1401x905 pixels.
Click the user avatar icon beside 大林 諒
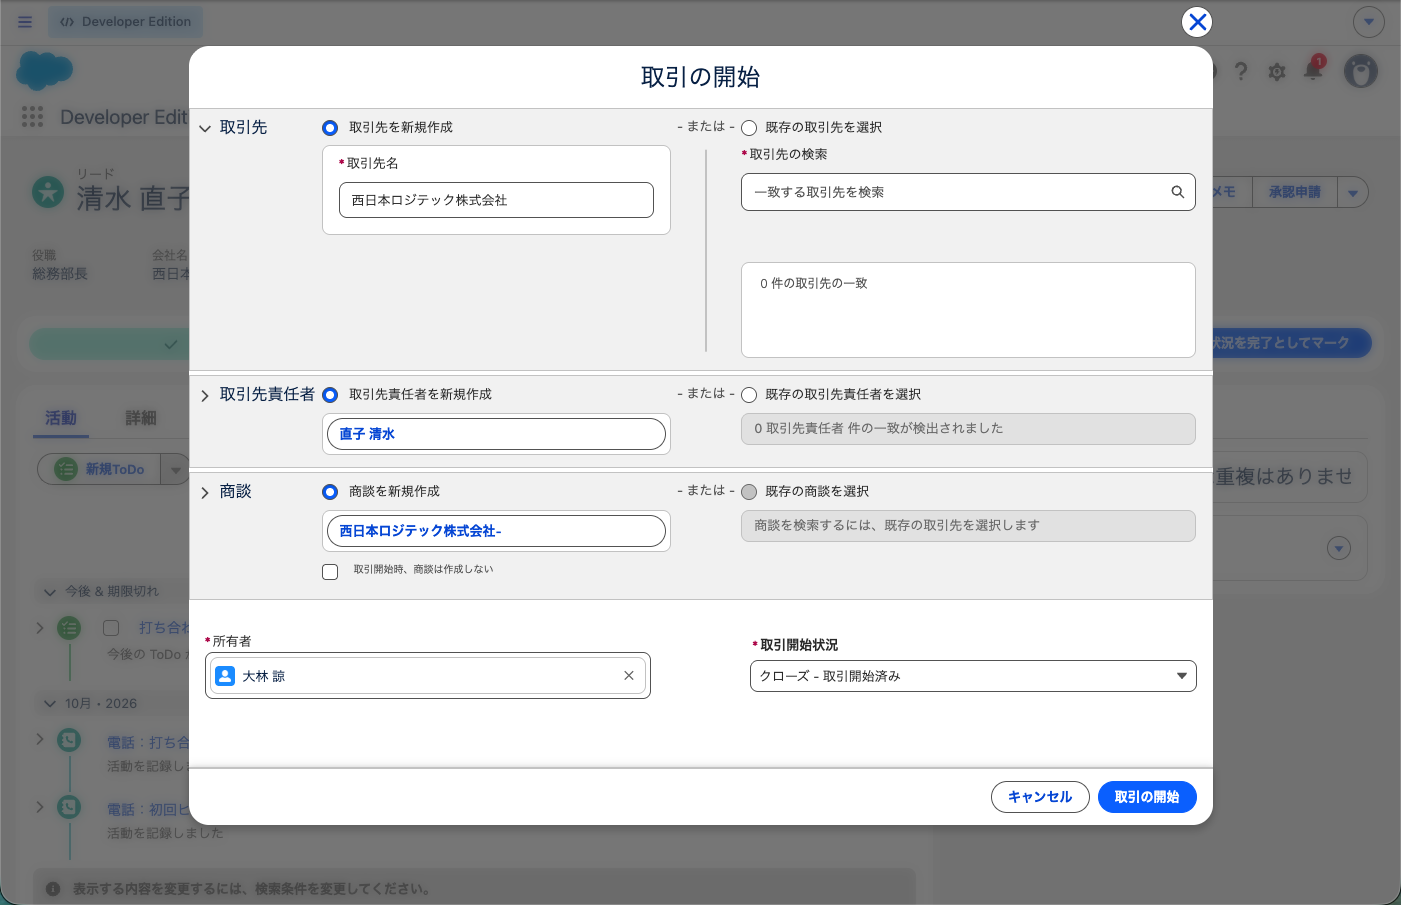tap(226, 676)
